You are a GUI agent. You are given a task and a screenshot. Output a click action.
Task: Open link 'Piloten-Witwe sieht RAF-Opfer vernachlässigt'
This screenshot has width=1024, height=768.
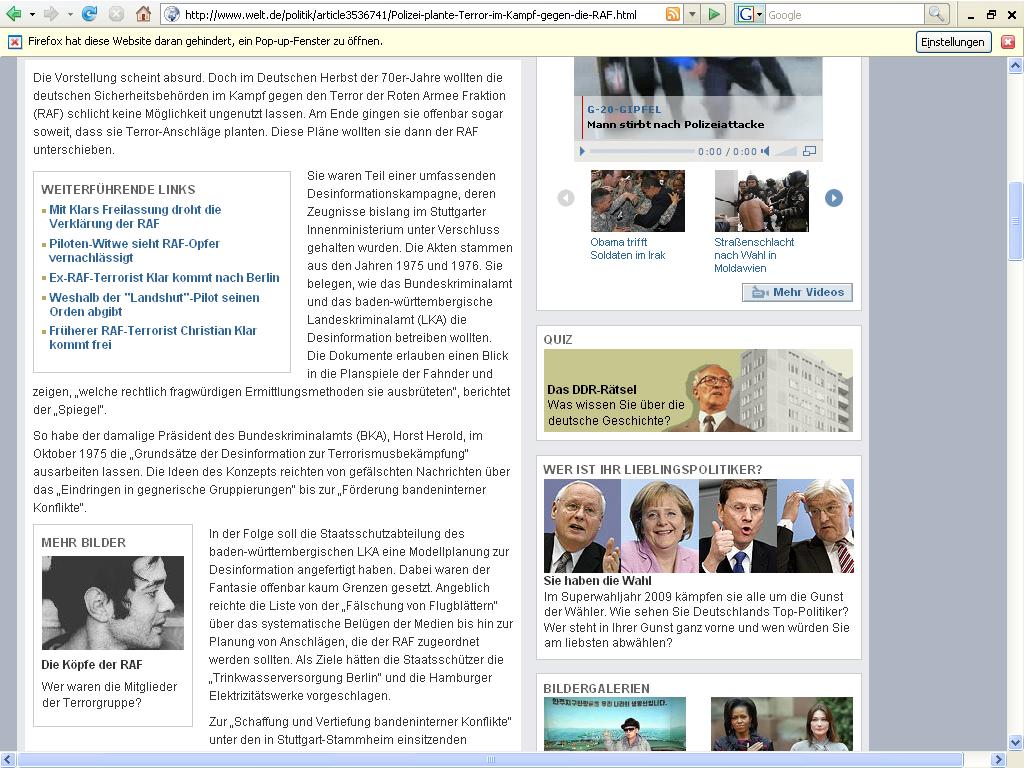tap(134, 251)
